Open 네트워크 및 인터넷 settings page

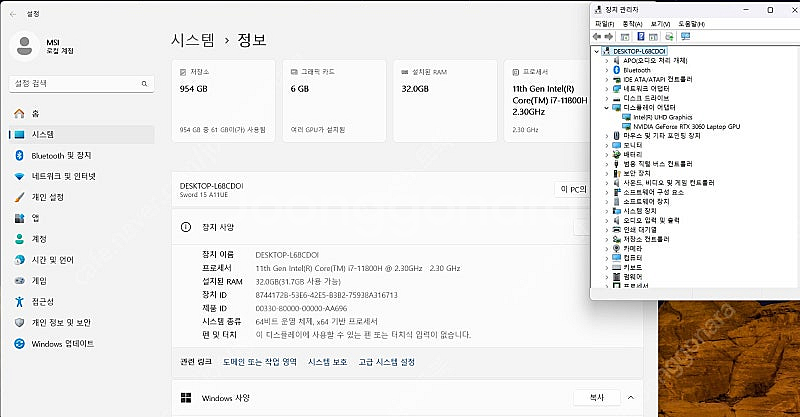pos(82,177)
